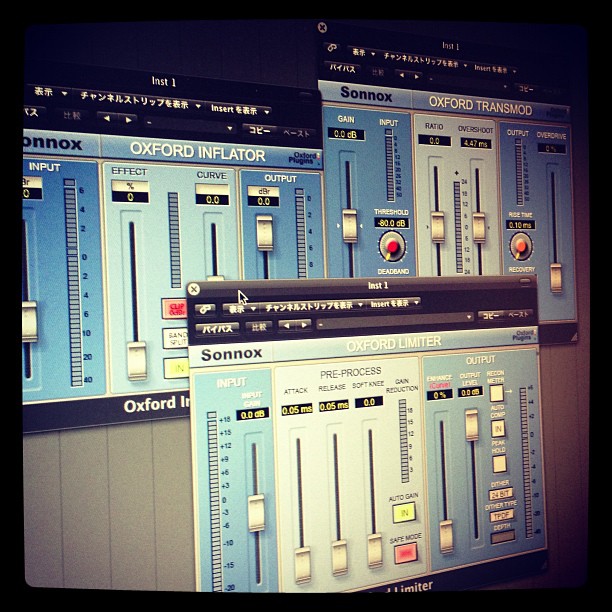Close the Oxford Limiter window
This screenshot has height=612, width=612.
[x=193, y=289]
